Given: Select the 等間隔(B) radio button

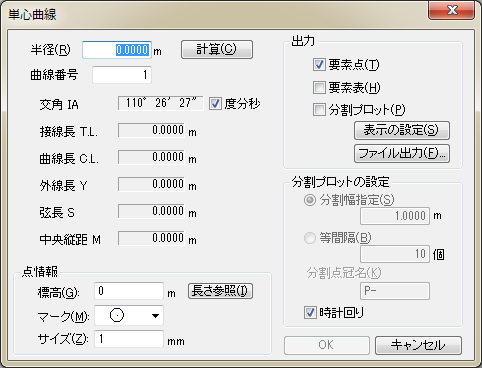Looking at the screenshot, I should (310, 238).
